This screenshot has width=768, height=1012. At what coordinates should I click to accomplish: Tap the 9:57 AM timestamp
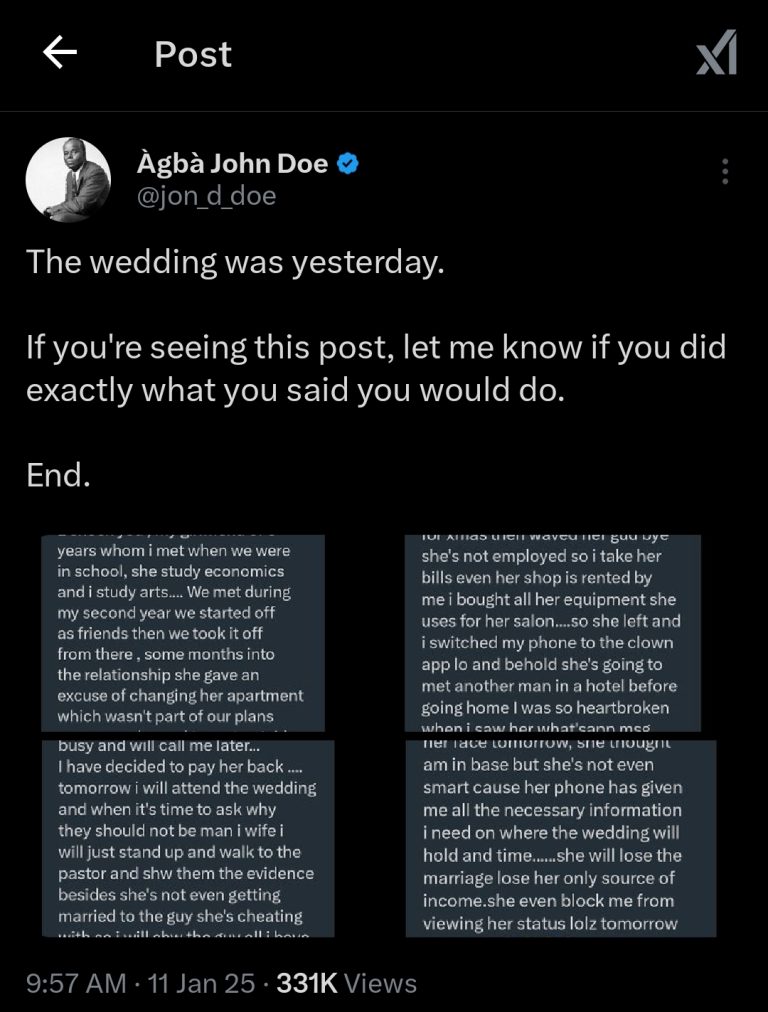tap(77, 983)
